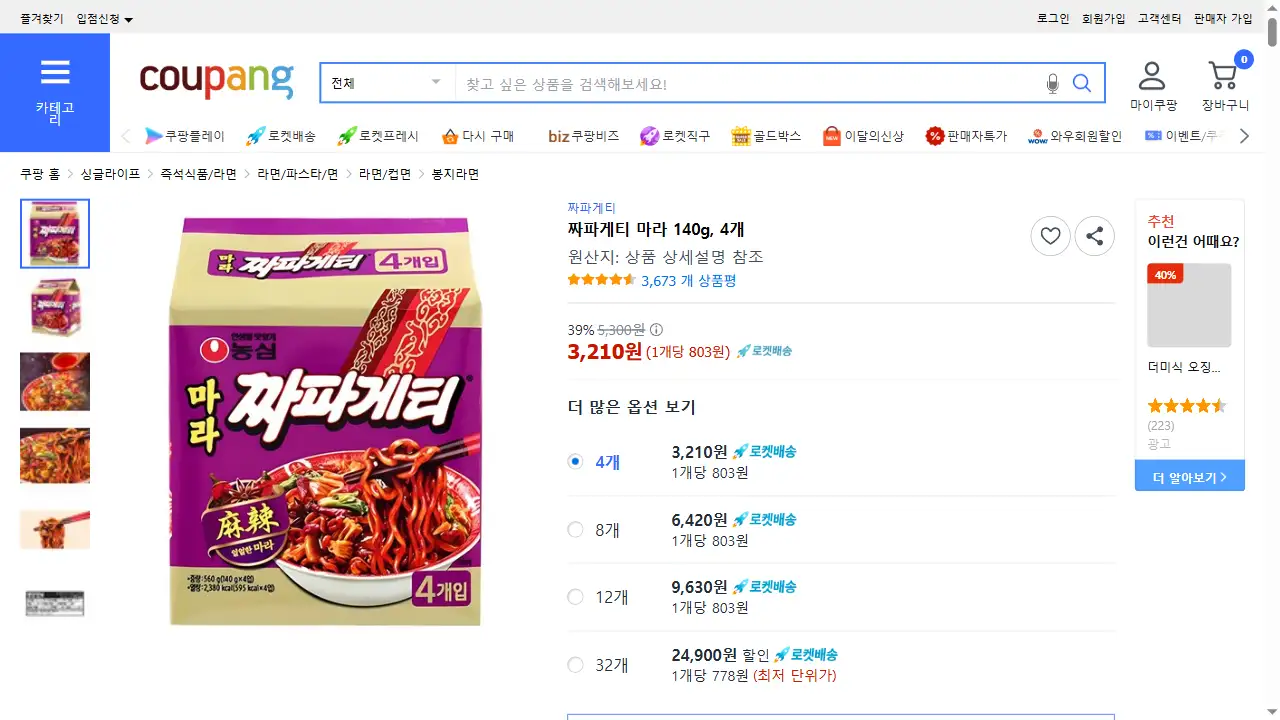Click 더 알아보기 ad button
This screenshot has width=1280, height=720.
point(1190,476)
